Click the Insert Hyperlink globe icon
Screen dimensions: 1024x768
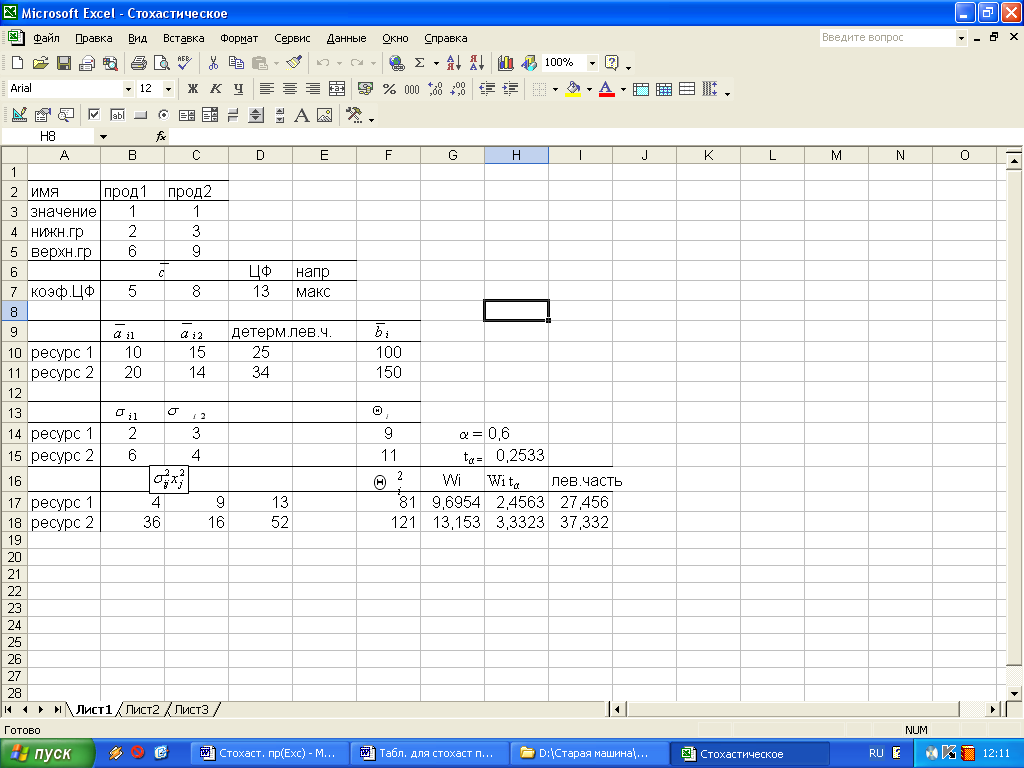396,63
